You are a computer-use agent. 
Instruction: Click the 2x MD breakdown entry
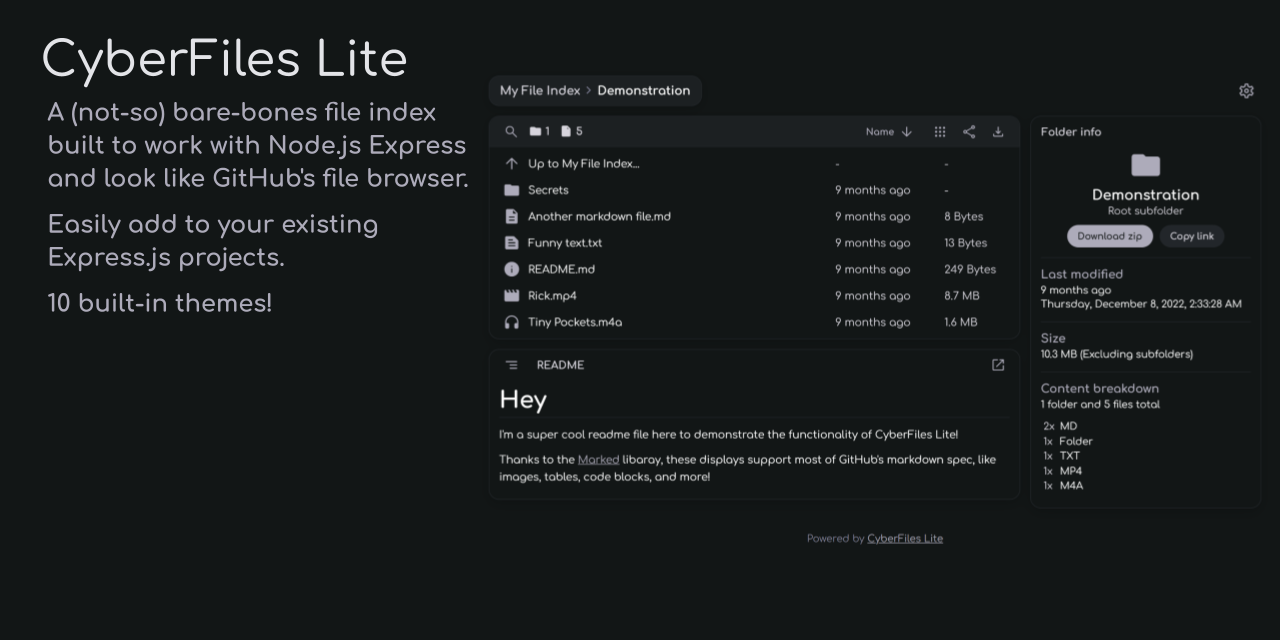pyautogui.click(x=1060, y=426)
